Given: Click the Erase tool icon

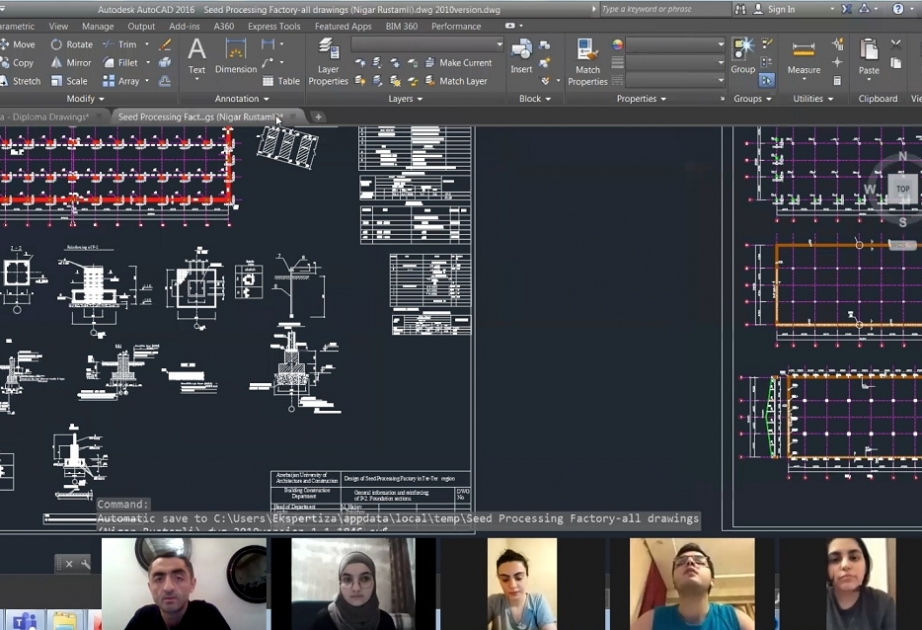Looking at the screenshot, I should click(x=165, y=44).
